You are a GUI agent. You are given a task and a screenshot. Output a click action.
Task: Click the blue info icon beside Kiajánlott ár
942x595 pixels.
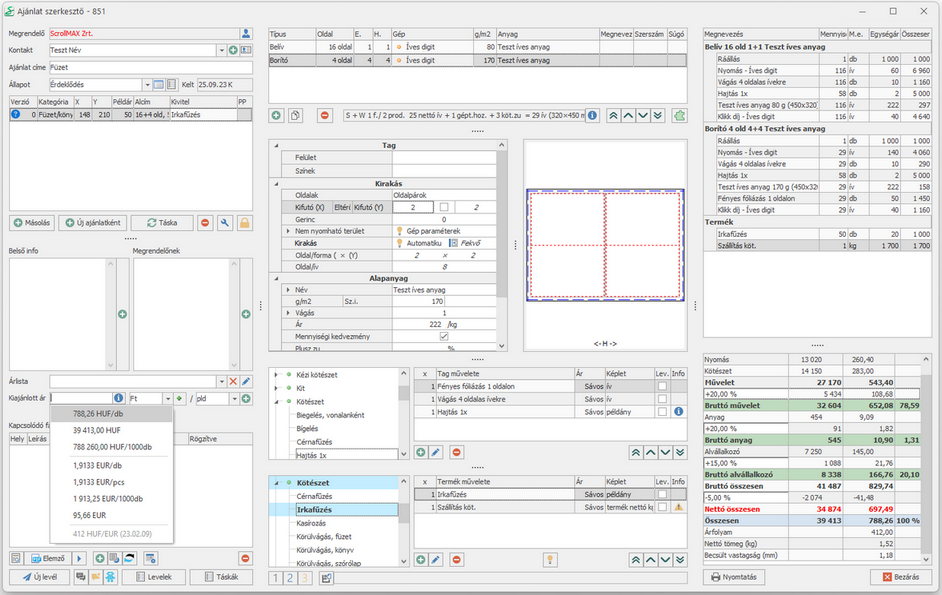[x=118, y=398]
